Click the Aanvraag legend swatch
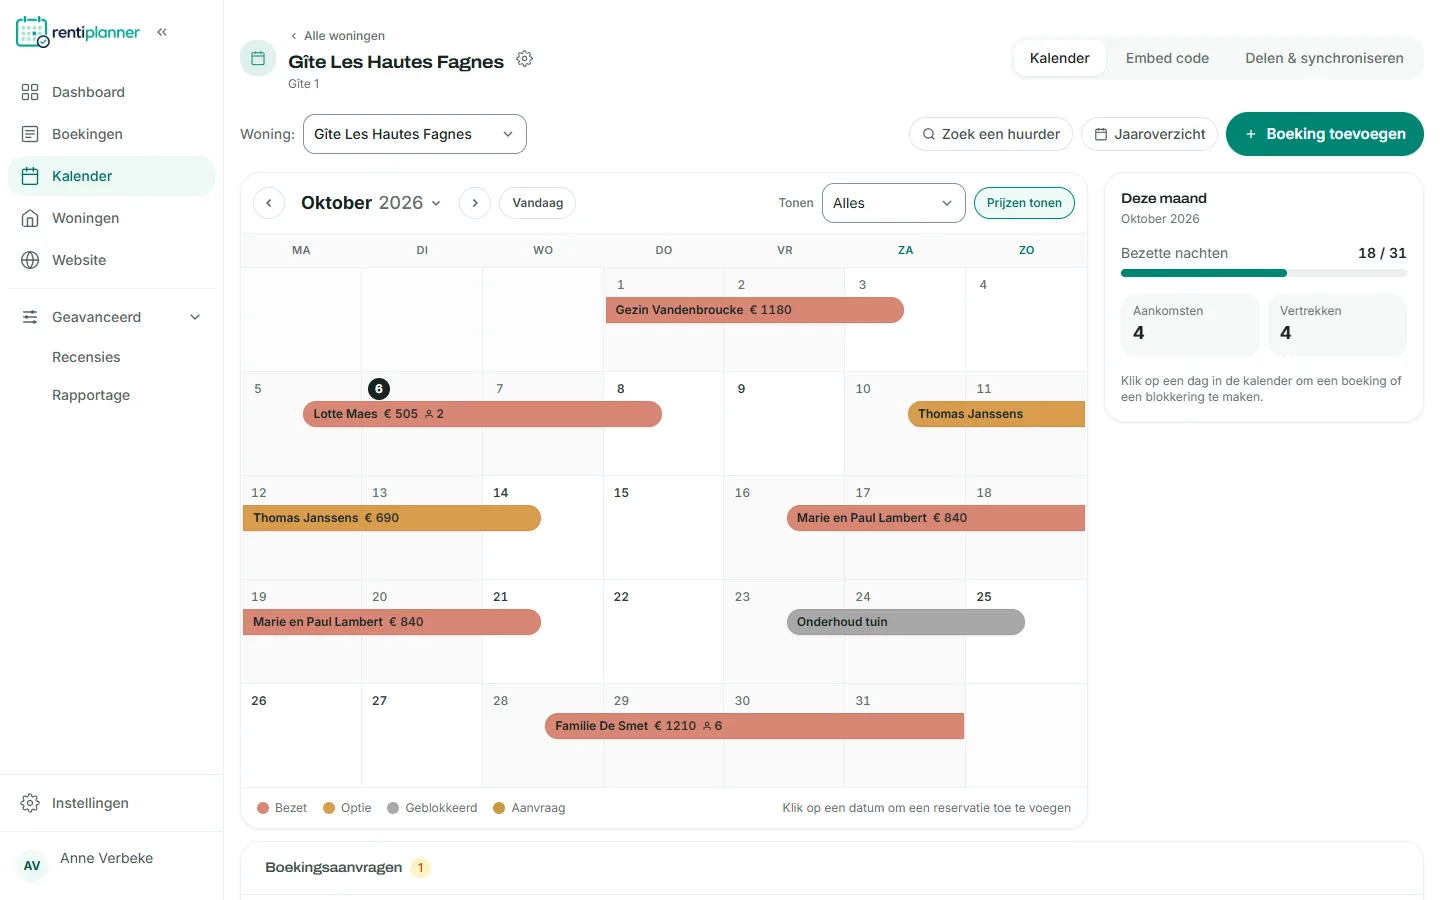 pos(499,808)
